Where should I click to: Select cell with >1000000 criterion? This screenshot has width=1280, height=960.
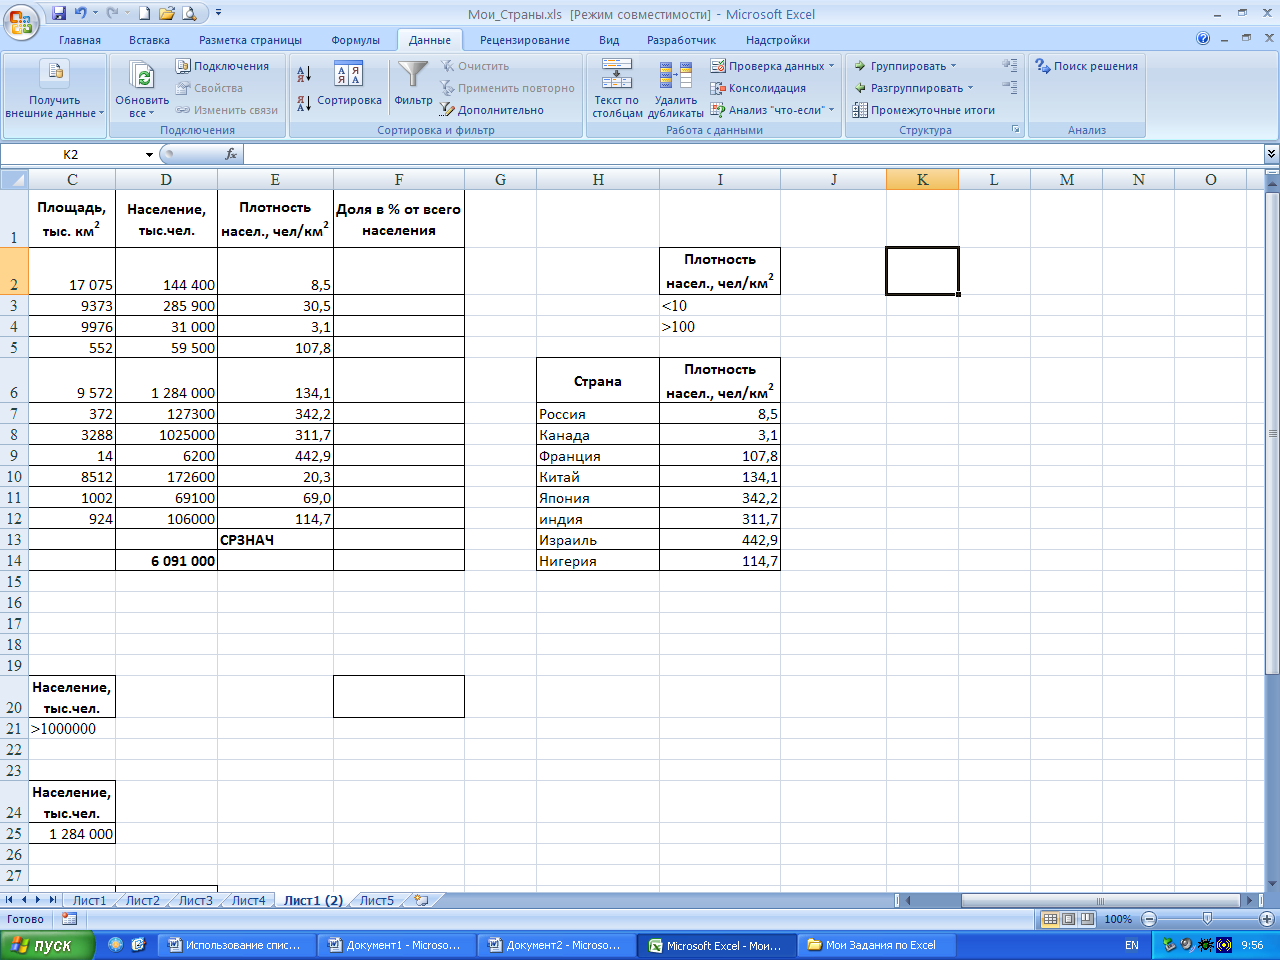(x=72, y=729)
